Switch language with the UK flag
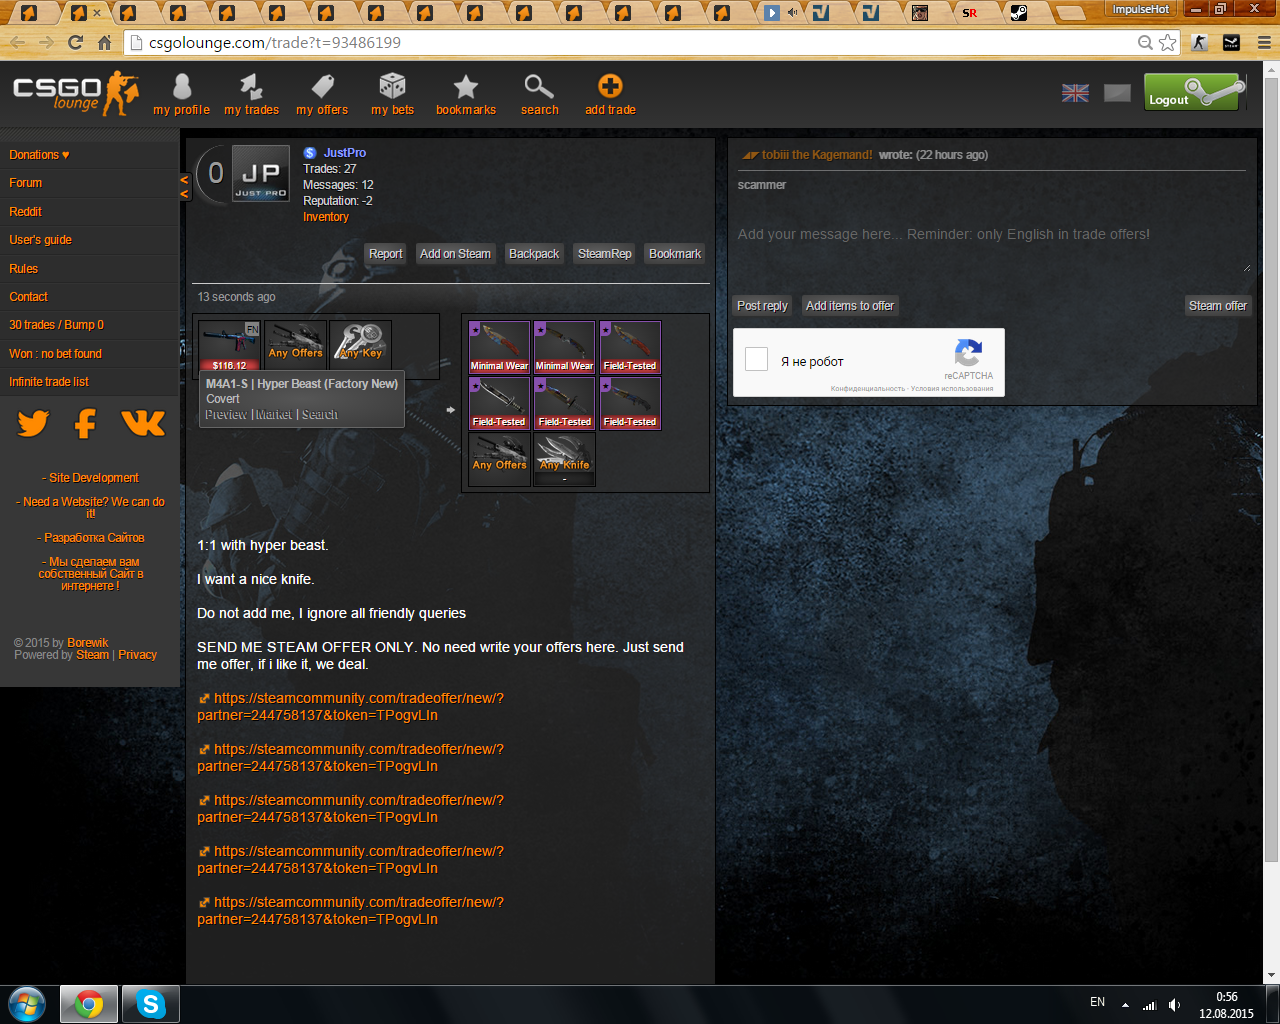Screen dimensions: 1280x1024 pyautogui.click(x=1075, y=93)
